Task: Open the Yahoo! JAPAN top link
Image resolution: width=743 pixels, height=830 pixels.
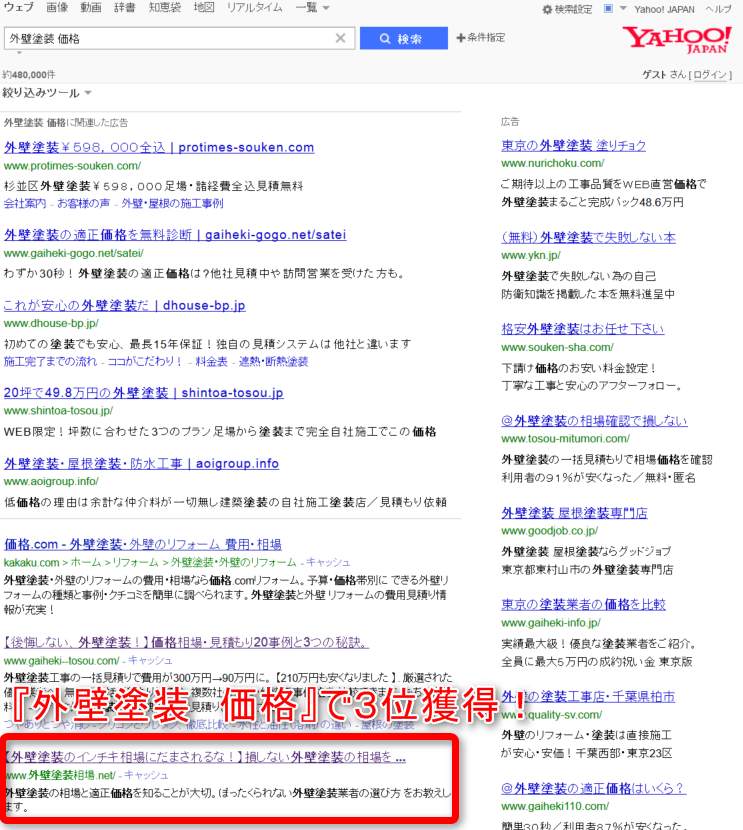Action: tap(664, 9)
